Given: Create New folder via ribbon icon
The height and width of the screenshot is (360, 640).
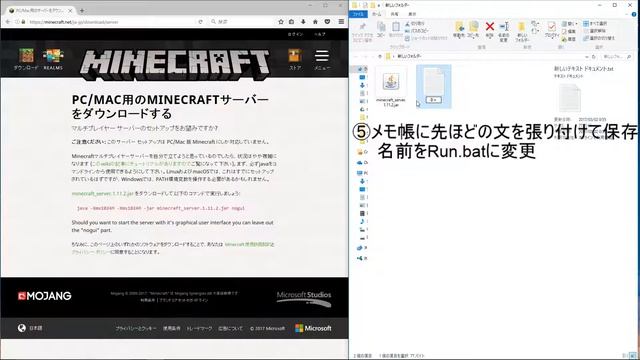Looking at the screenshot, I should tap(522, 32).
